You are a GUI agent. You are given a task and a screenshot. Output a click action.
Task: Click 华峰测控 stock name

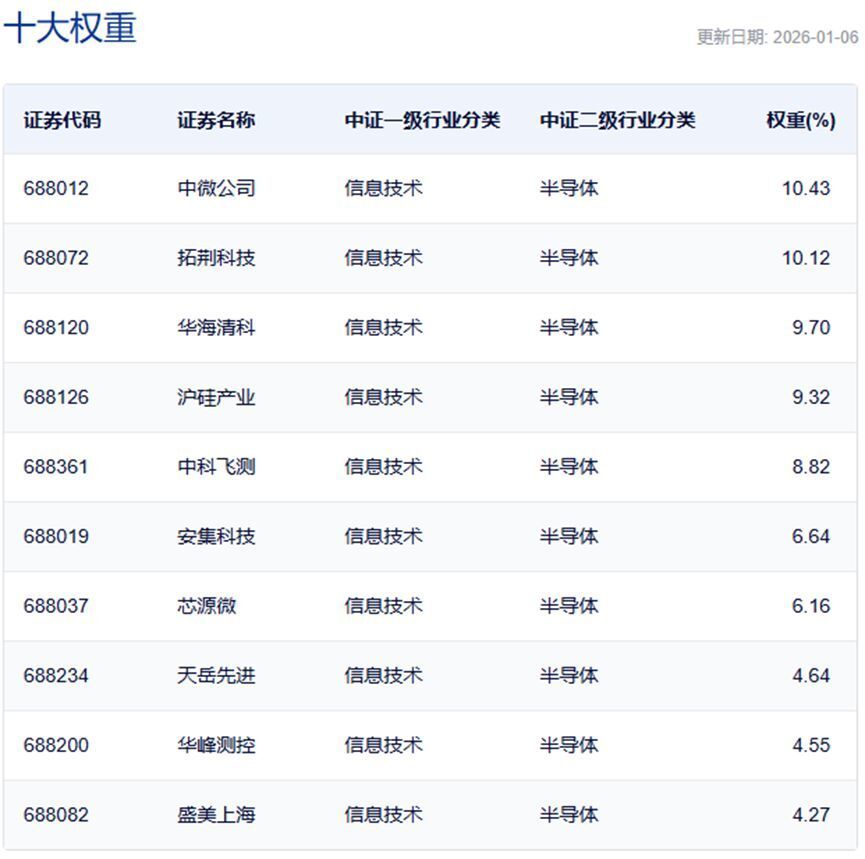click(x=214, y=745)
